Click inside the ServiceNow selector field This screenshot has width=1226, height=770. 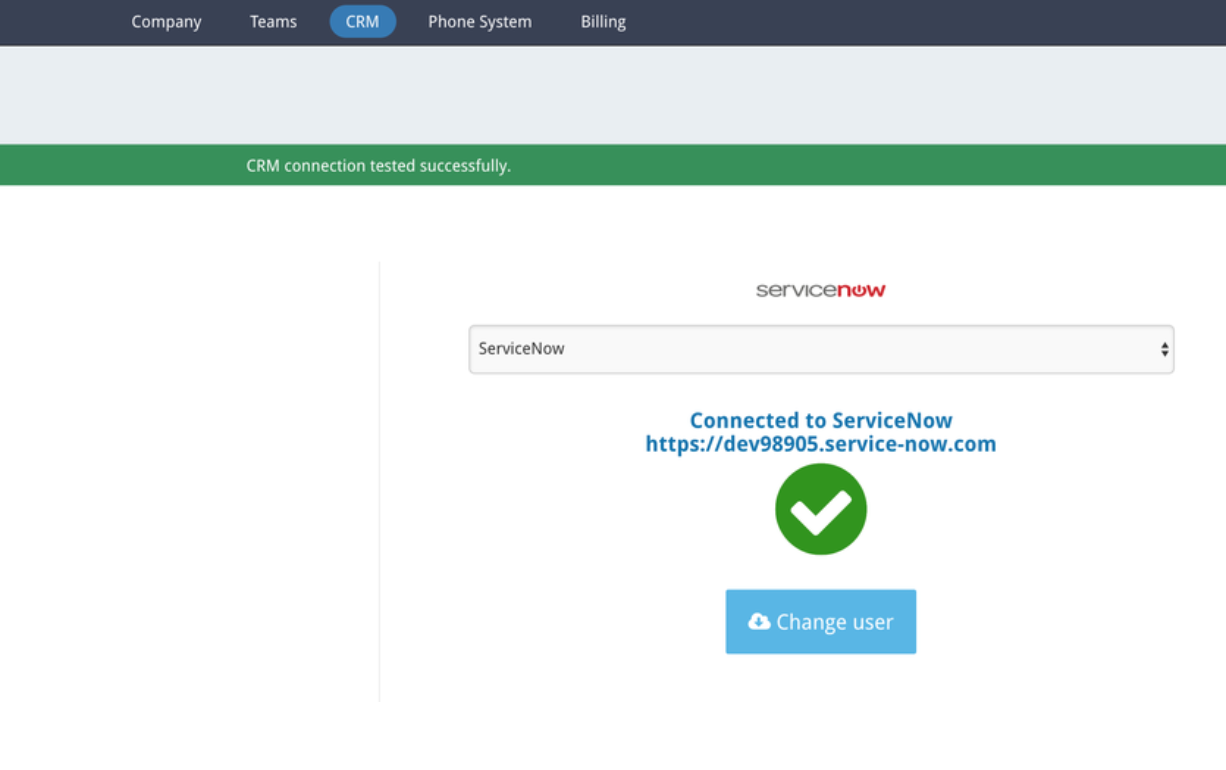coord(700,348)
